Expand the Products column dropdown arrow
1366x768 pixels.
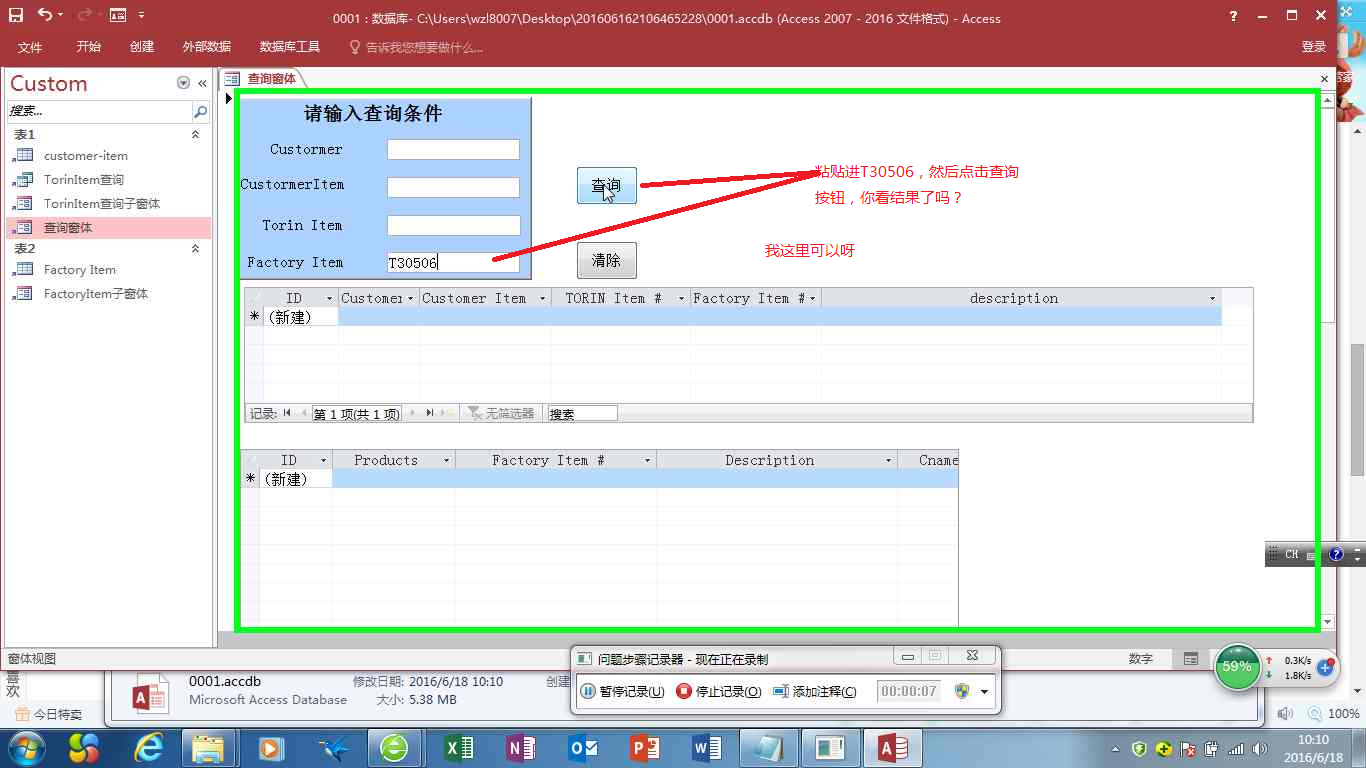tap(446, 461)
